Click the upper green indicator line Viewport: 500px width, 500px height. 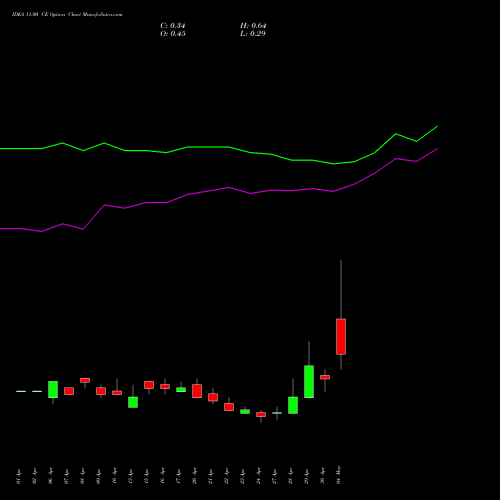click(218, 147)
